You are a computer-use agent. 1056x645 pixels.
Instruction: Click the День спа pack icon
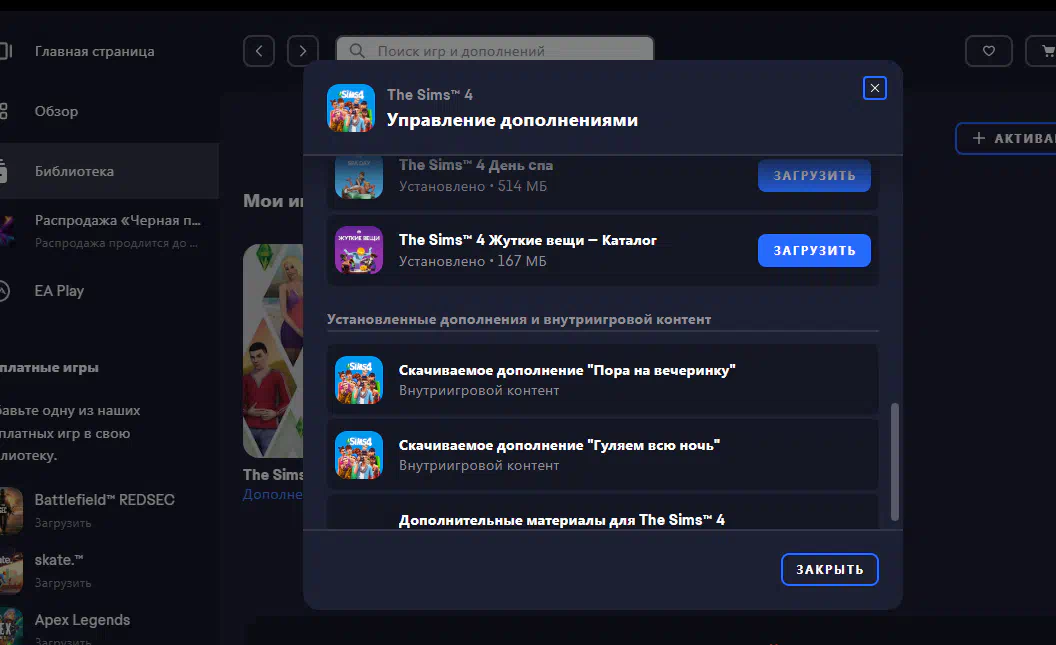pyautogui.click(x=359, y=177)
